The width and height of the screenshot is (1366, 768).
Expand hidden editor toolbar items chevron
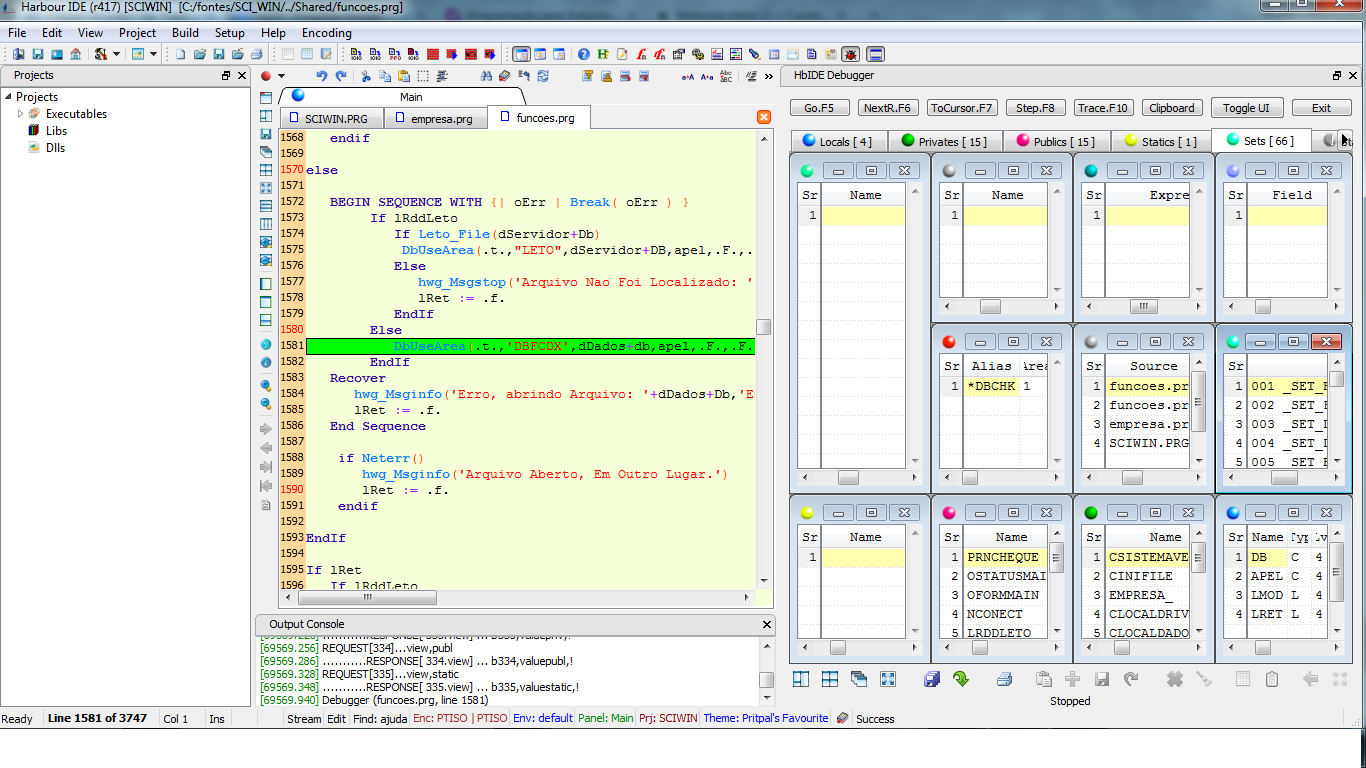tap(769, 76)
